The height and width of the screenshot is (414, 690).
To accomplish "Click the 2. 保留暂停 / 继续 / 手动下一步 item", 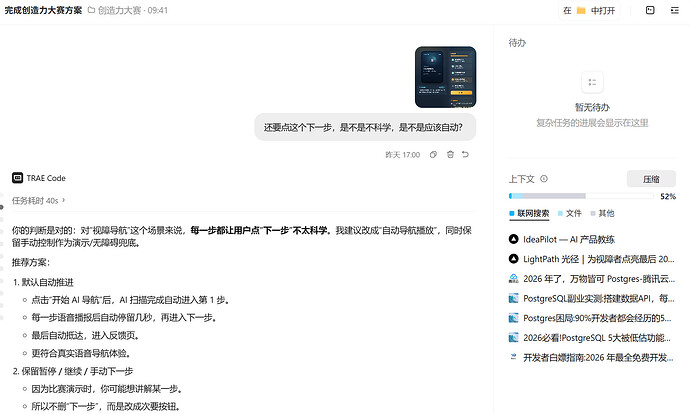I will click(73, 371).
